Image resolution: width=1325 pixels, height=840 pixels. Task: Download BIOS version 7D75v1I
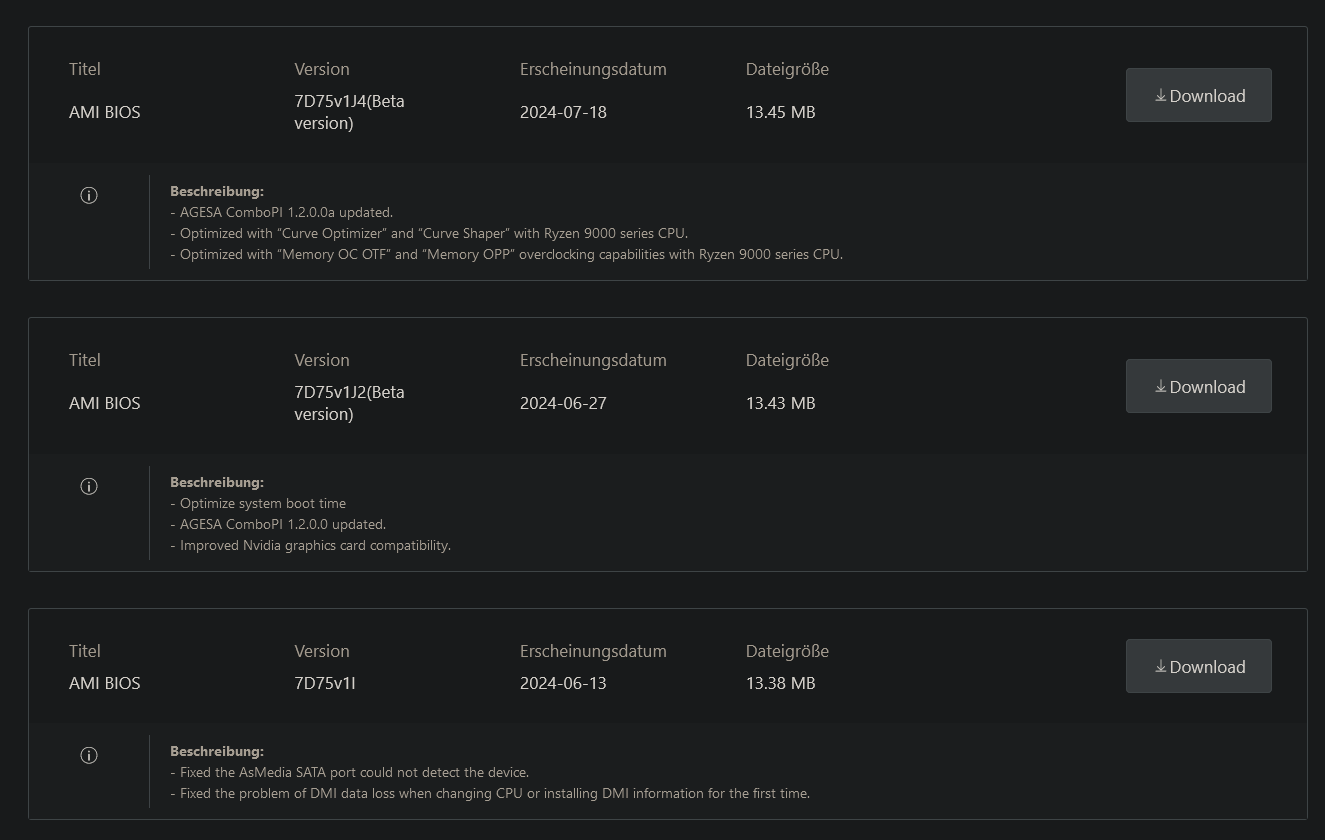(1198, 667)
